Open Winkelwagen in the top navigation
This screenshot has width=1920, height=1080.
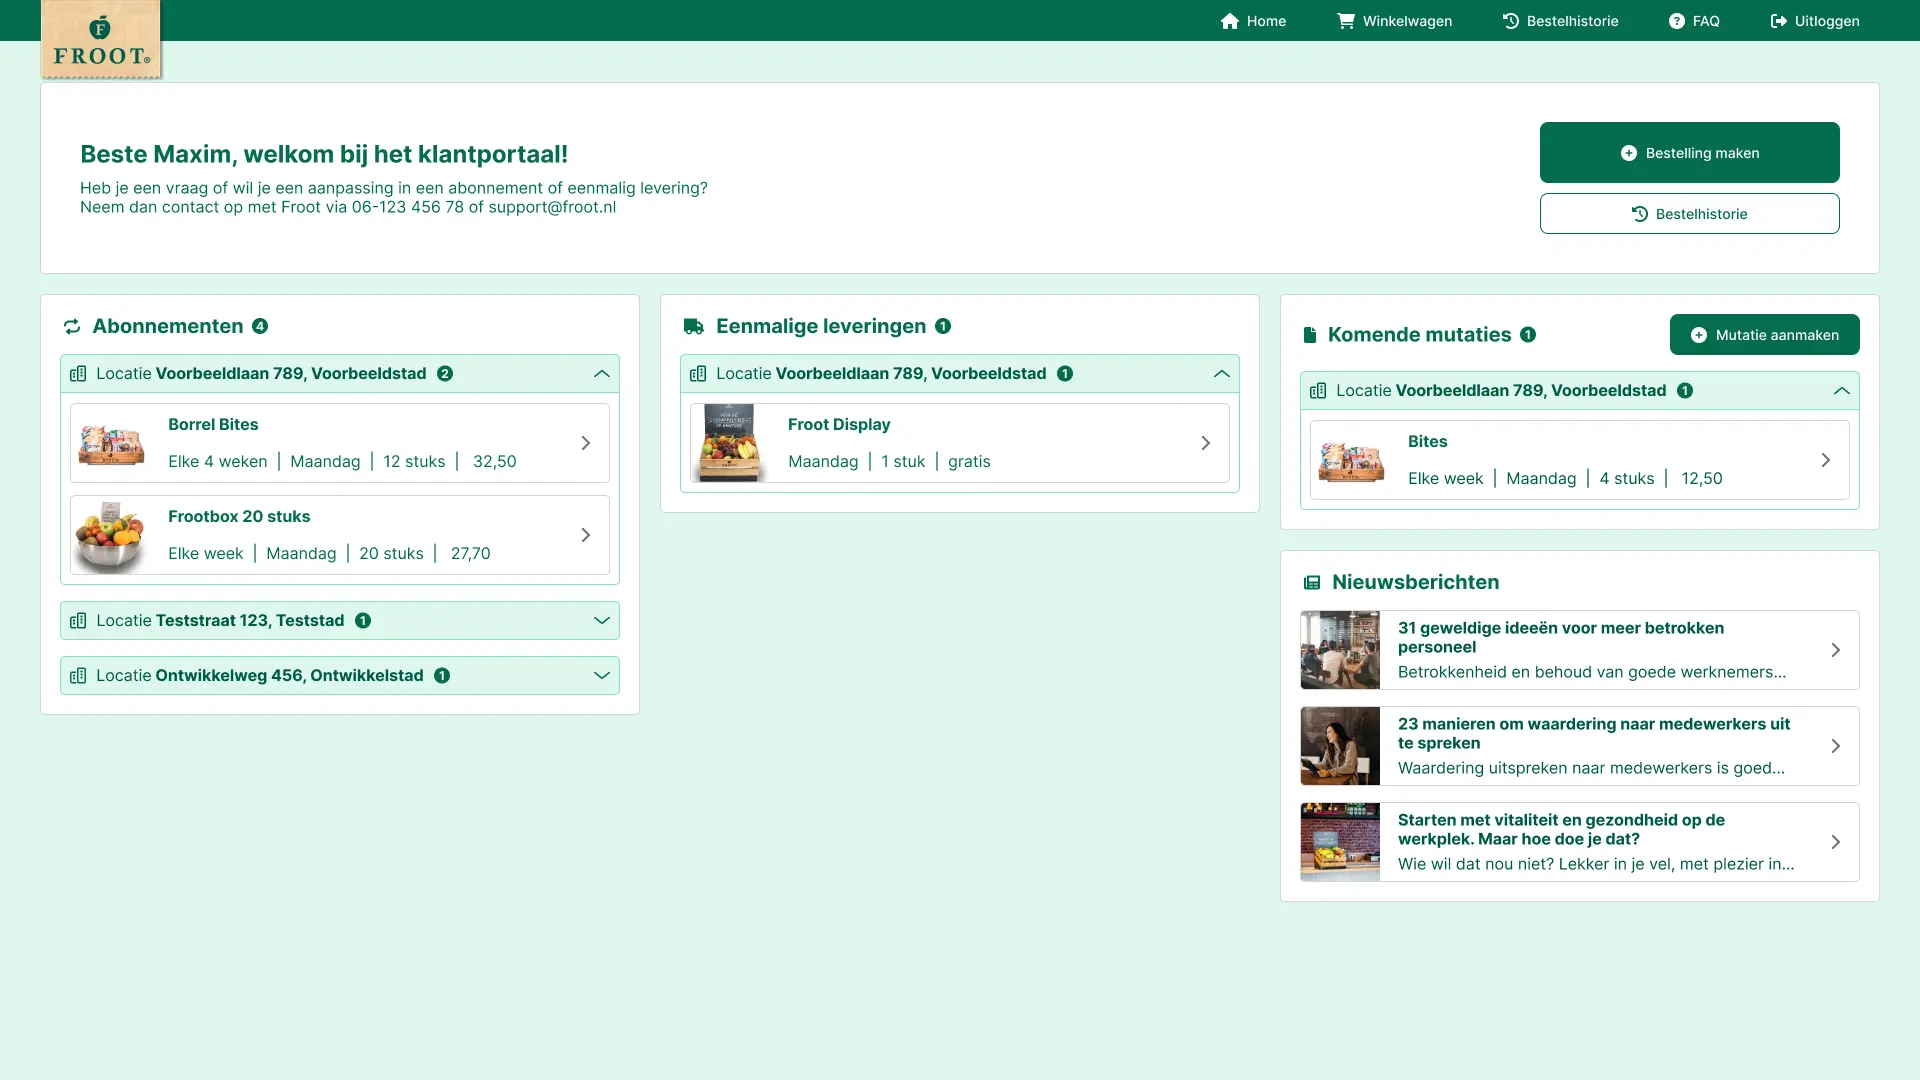point(1395,21)
